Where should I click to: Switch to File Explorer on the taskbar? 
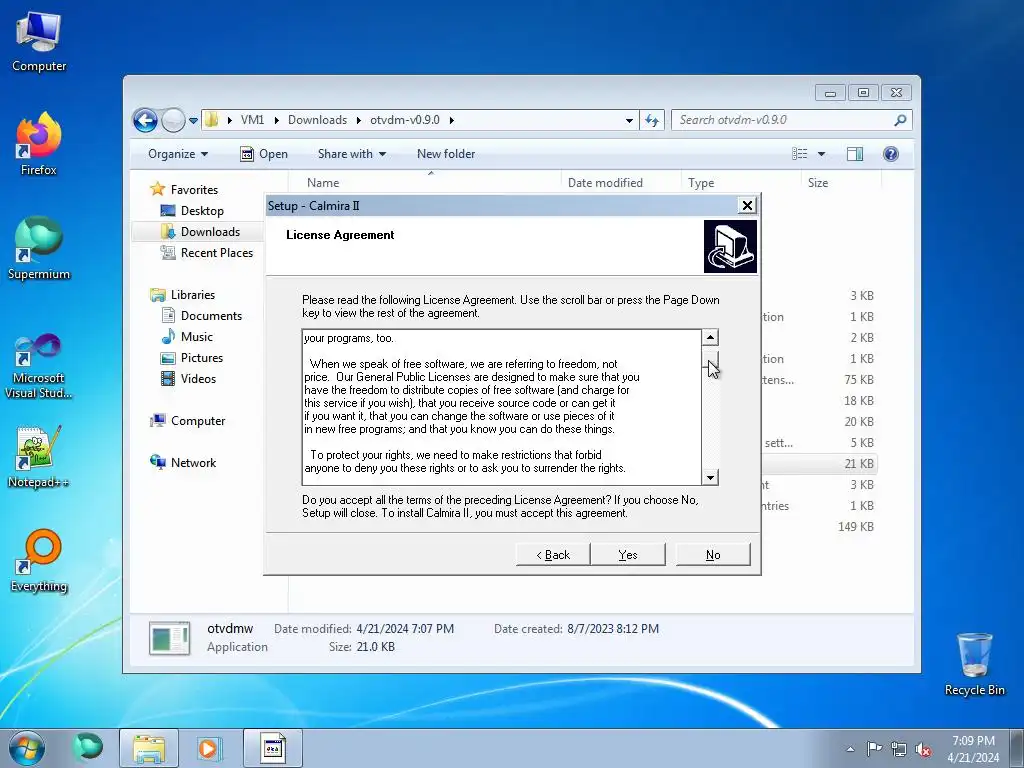[x=149, y=748]
